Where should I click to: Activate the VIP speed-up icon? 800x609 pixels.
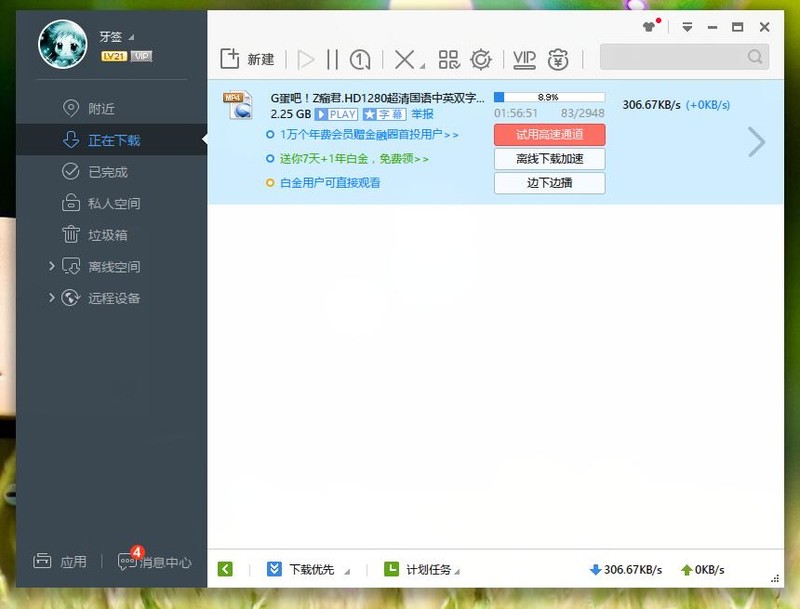click(x=523, y=60)
